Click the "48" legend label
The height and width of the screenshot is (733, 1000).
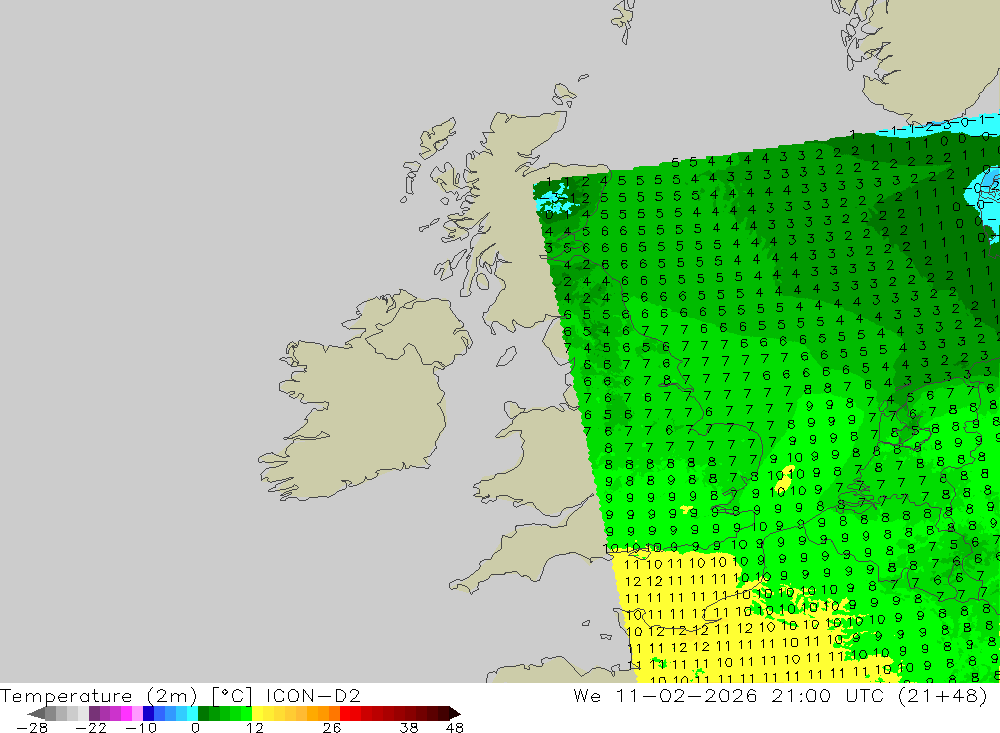(x=455, y=727)
